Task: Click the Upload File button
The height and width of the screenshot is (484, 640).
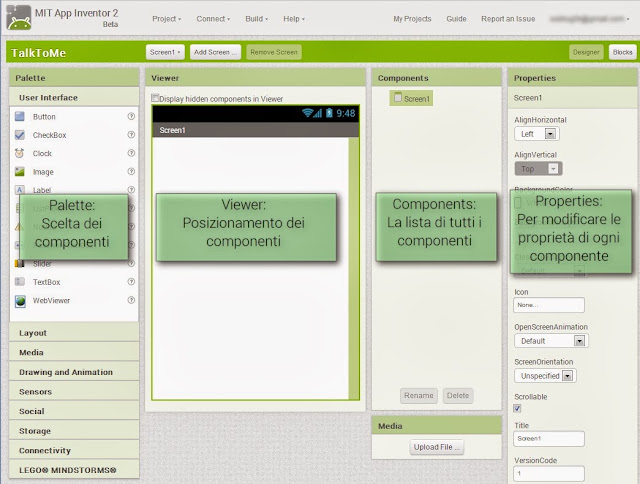Action: pos(437,447)
